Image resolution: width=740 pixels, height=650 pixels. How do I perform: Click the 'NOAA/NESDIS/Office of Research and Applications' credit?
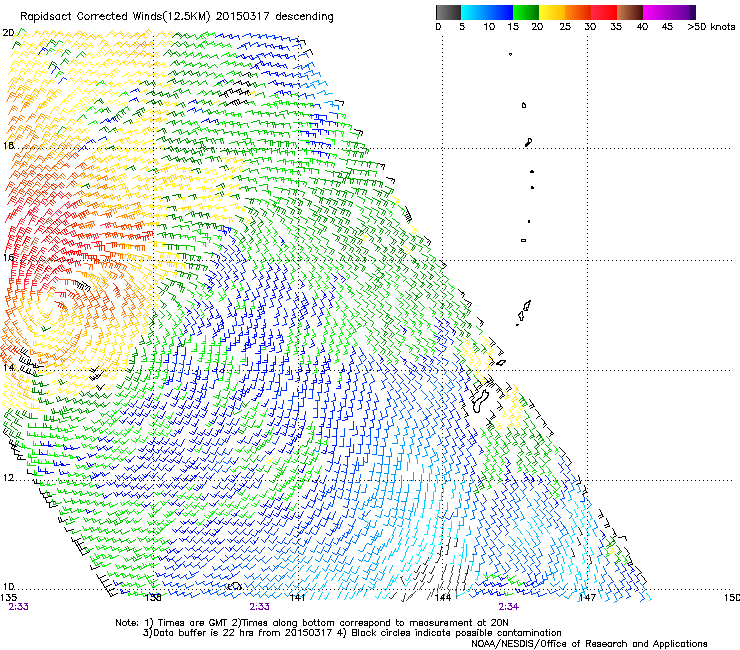point(589,644)
